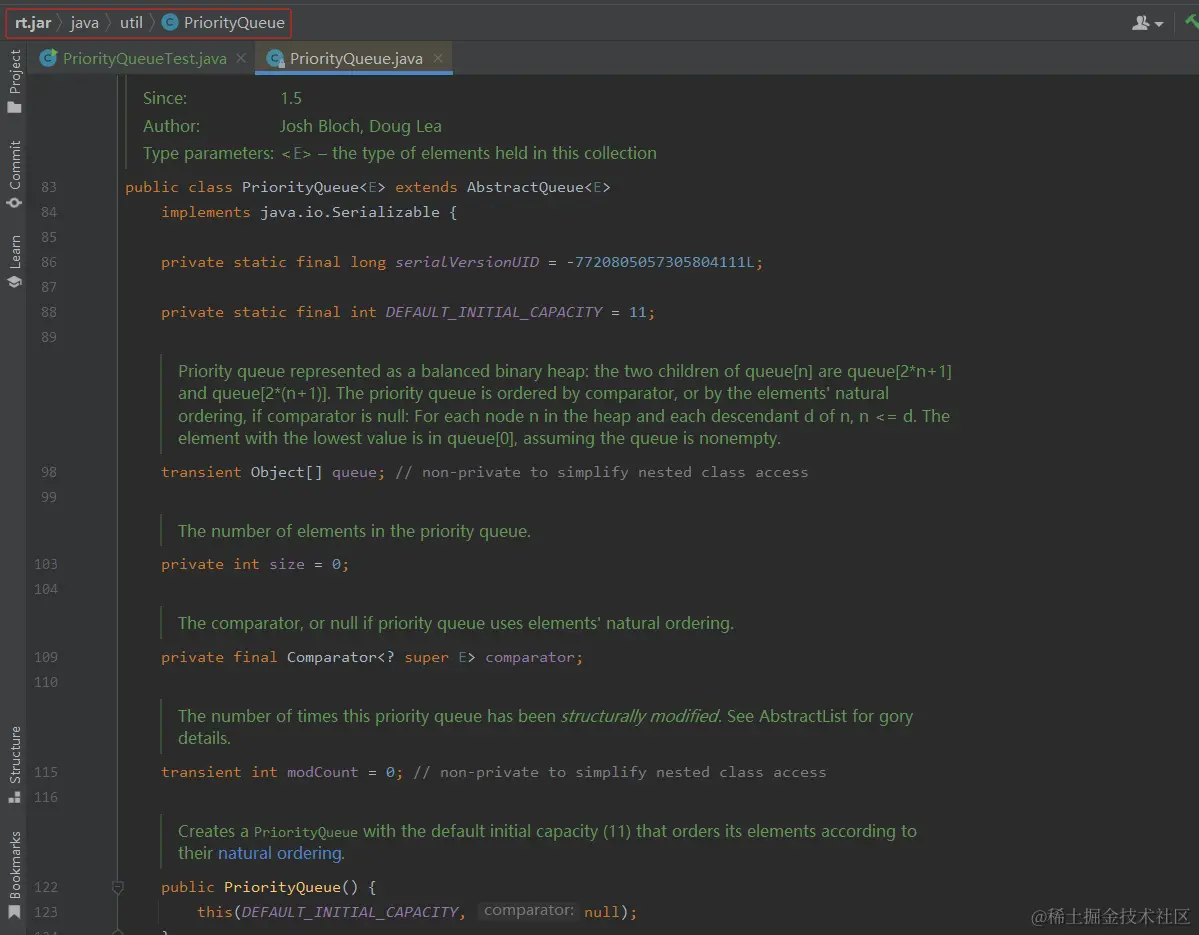Click rt.jar in the breadcrumb bar
The height and width of the screenshot is (935, 1199).
[x=33, y=23]
